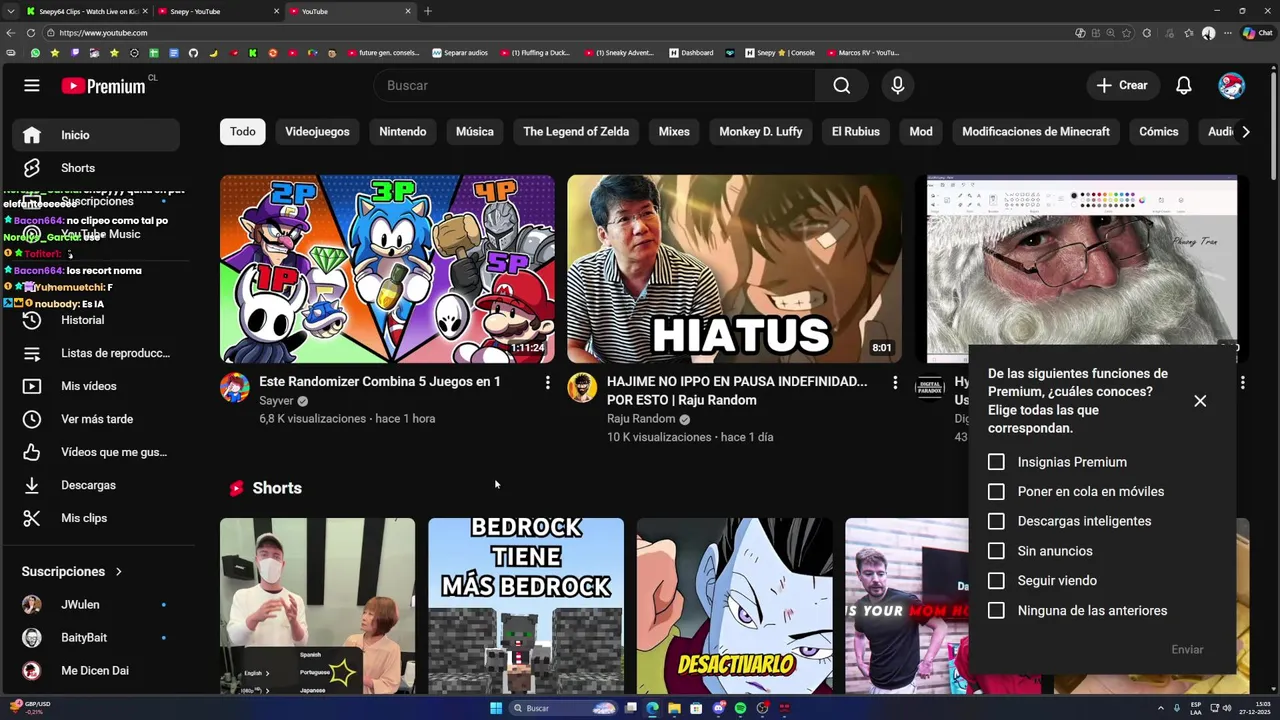
Task: Click the Enviar survey button
Action: (x=1187, y=650)
